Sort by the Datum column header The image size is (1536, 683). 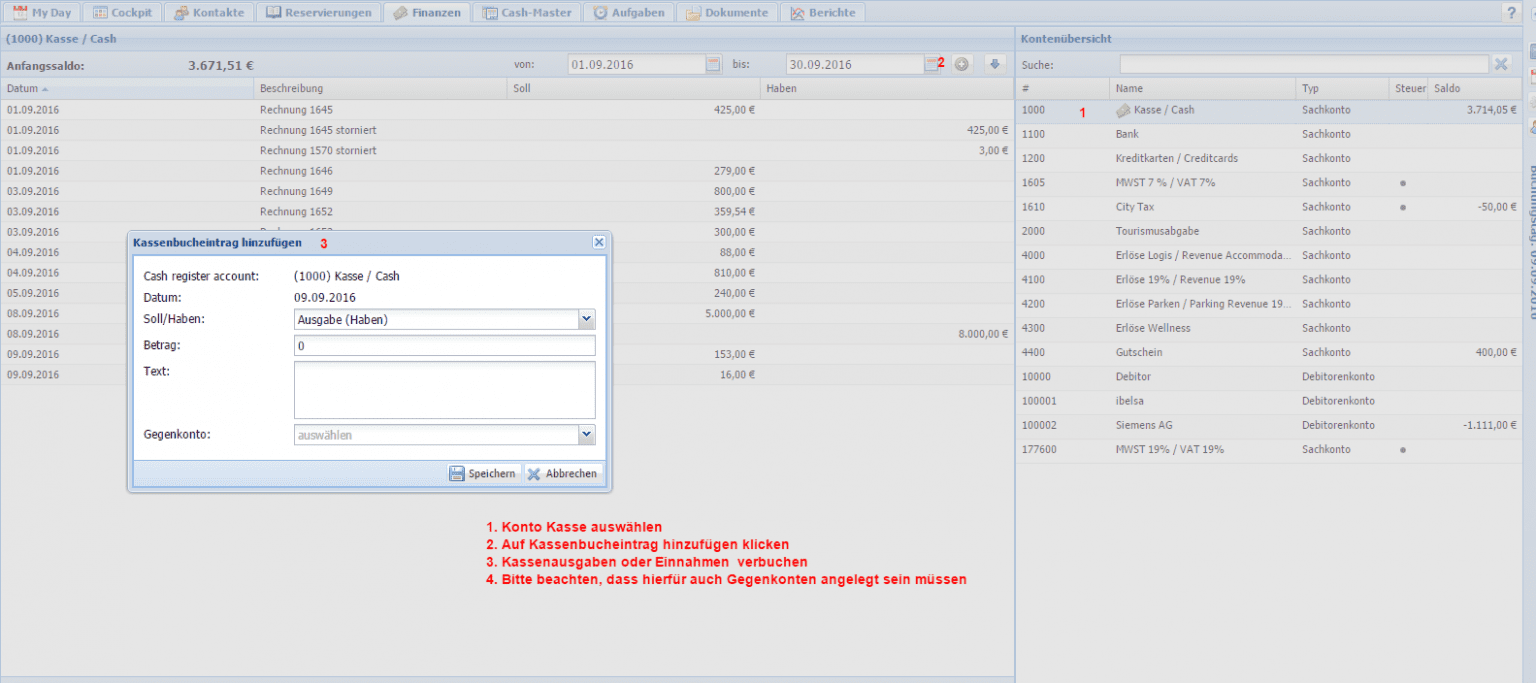click(26, 89)
